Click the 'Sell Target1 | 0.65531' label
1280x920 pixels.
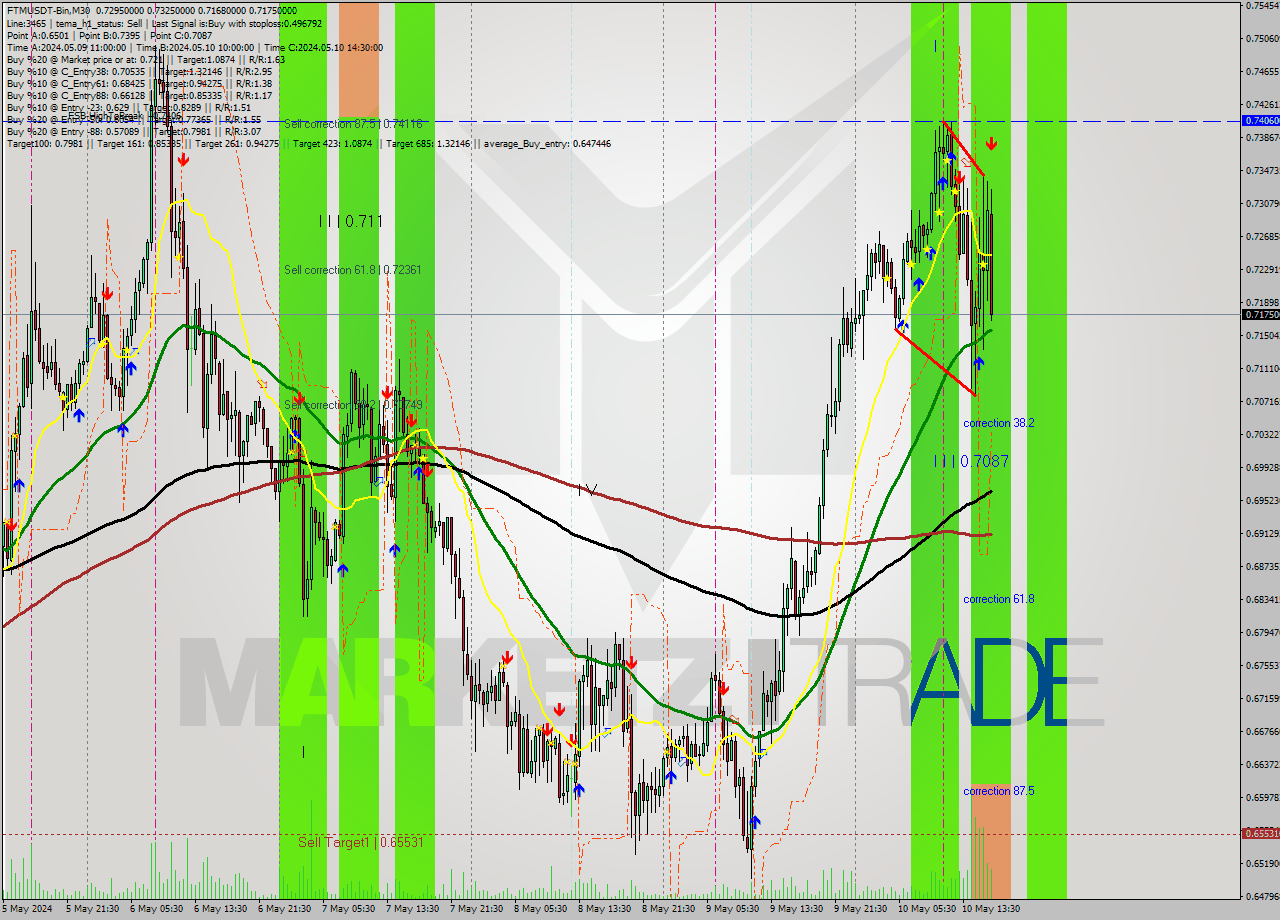pos(361,842)
